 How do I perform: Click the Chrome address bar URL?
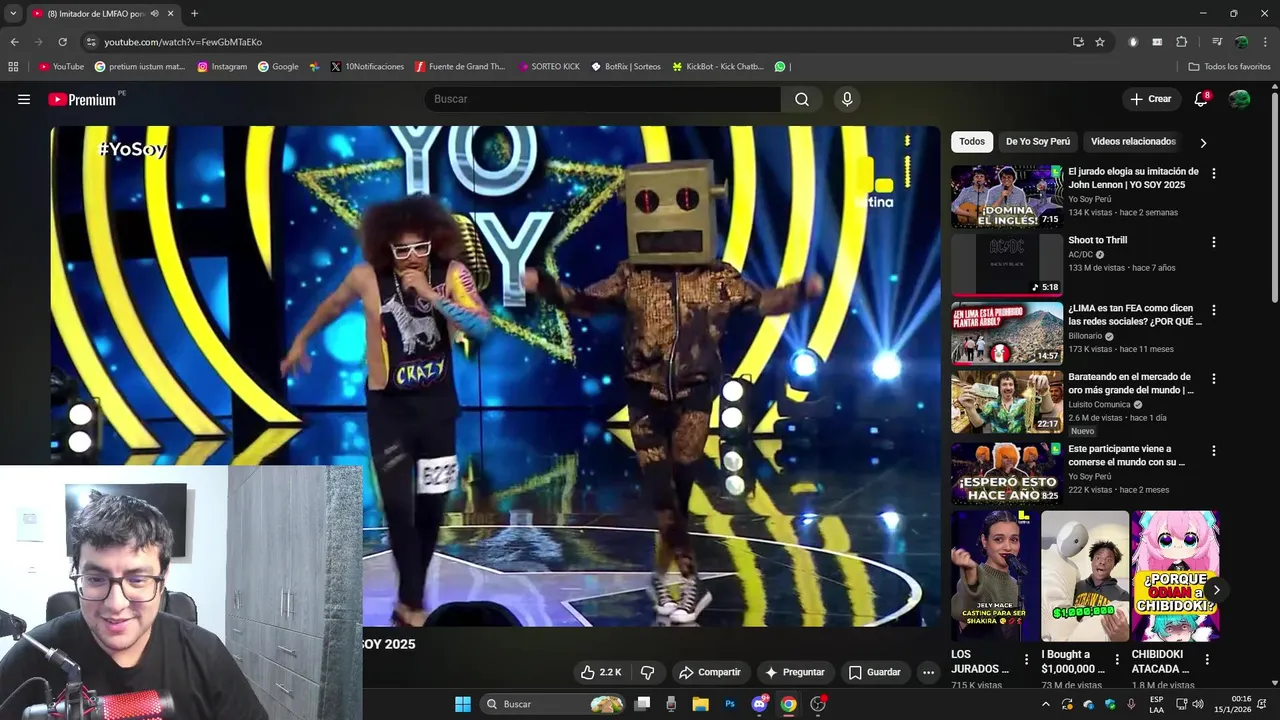coord(183,42)
